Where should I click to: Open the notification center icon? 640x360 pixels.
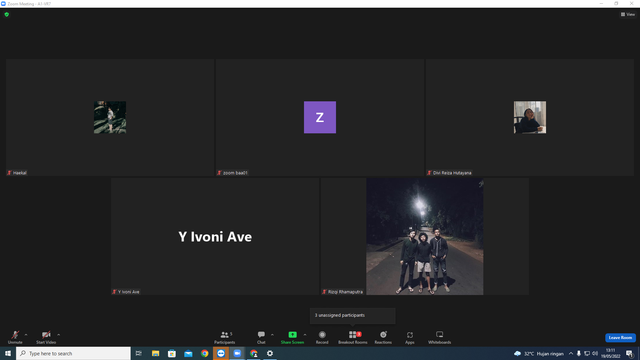(629, 353)
